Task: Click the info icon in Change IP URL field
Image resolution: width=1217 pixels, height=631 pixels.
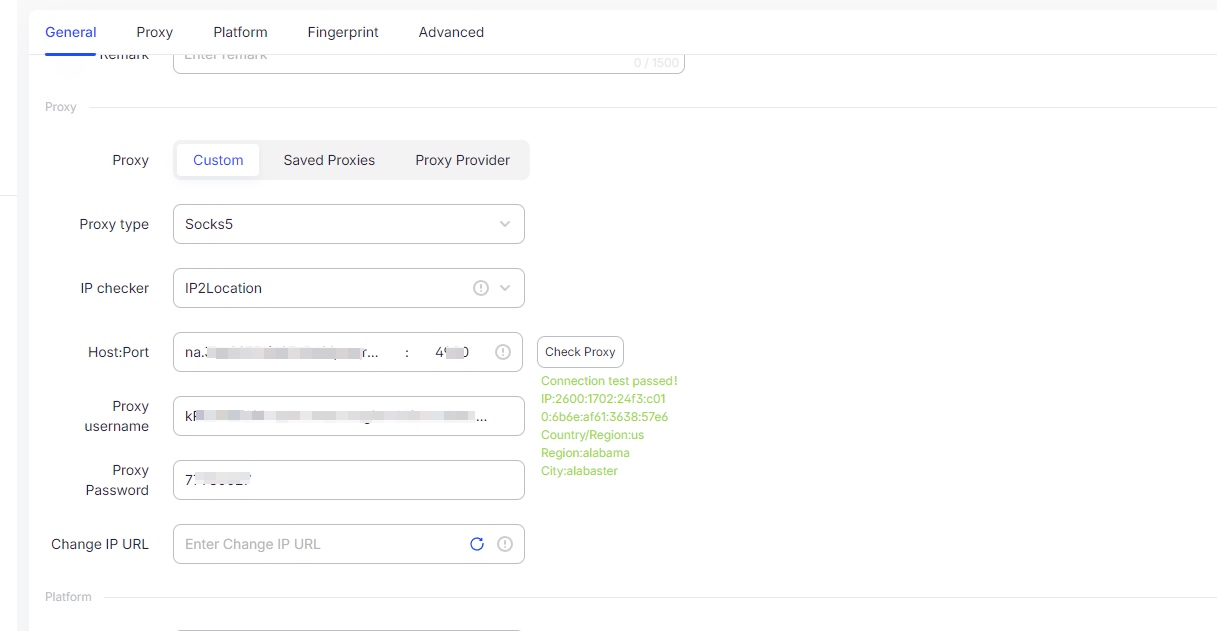Action: coord(505,544)
